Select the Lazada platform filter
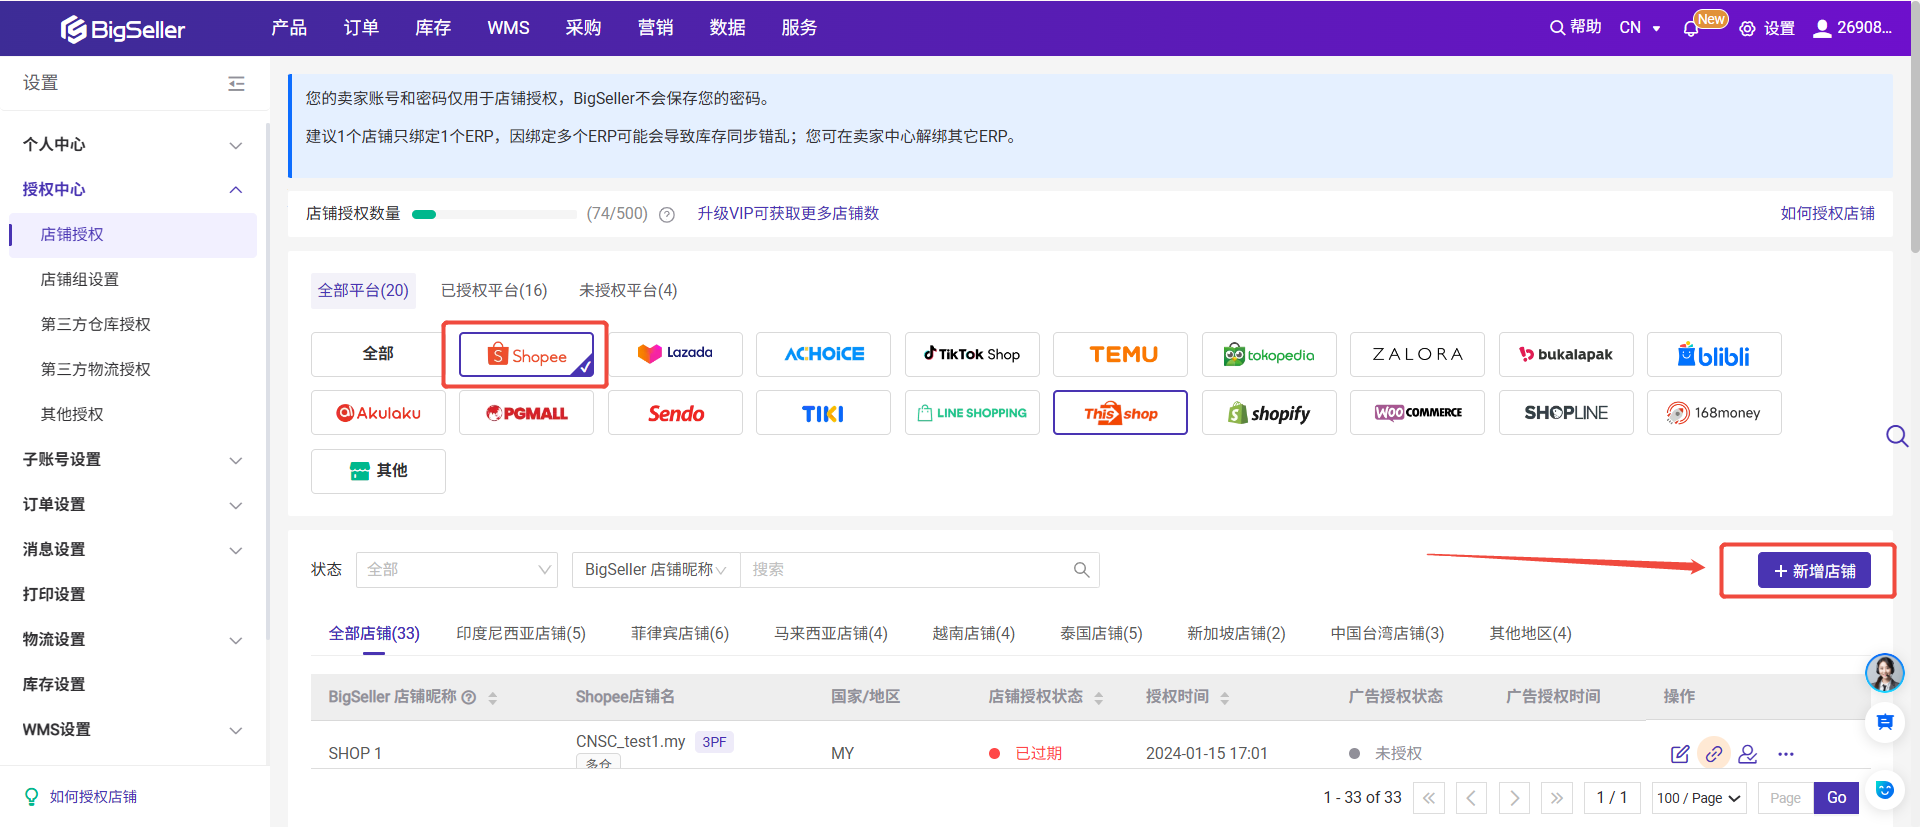1920x827 pixels. (x=675, y=354)
